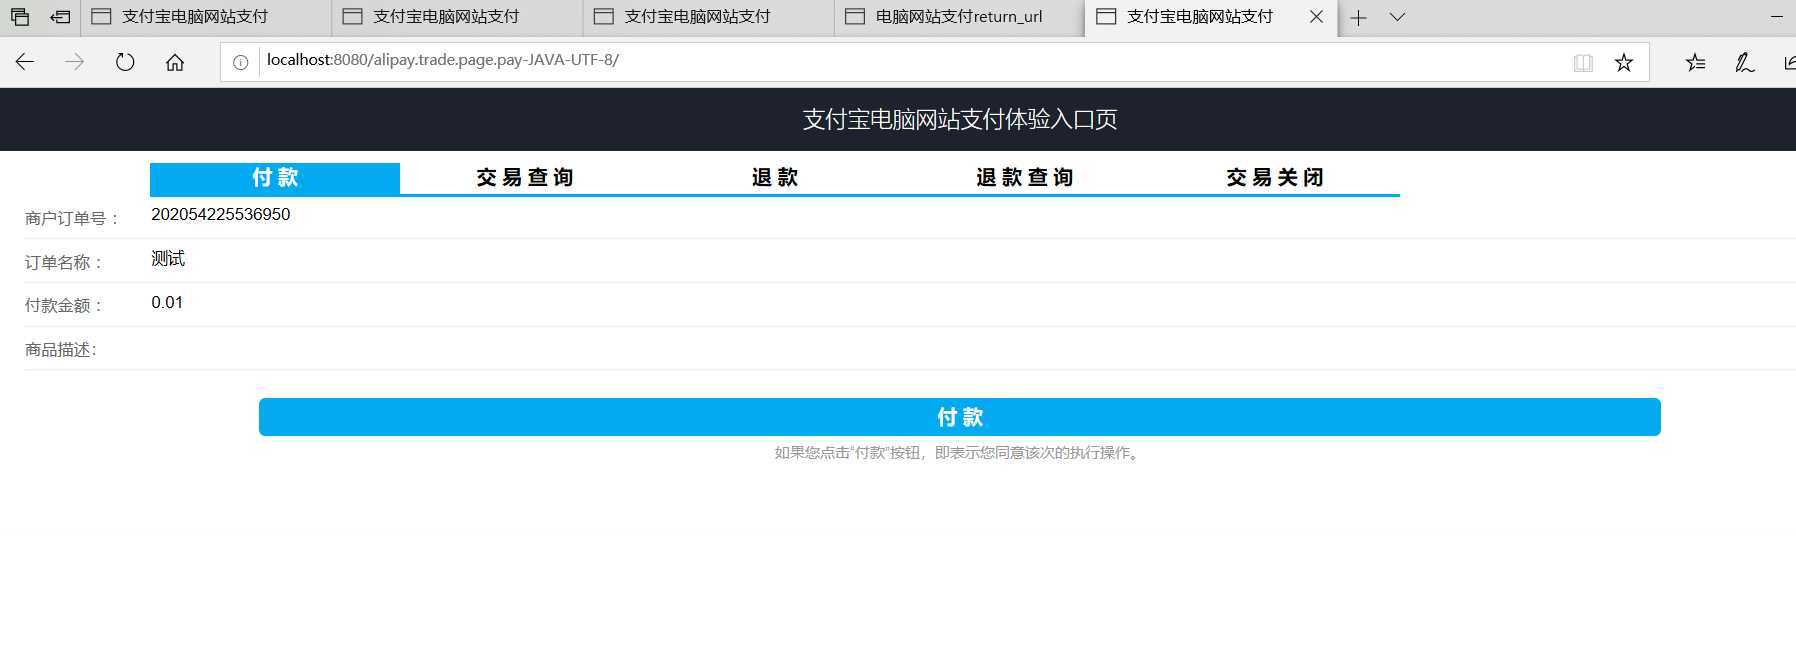Viewport: 1796px width, 668px height.
Task: Click the wide blue 付款 submit button
Action: (960, 417)
